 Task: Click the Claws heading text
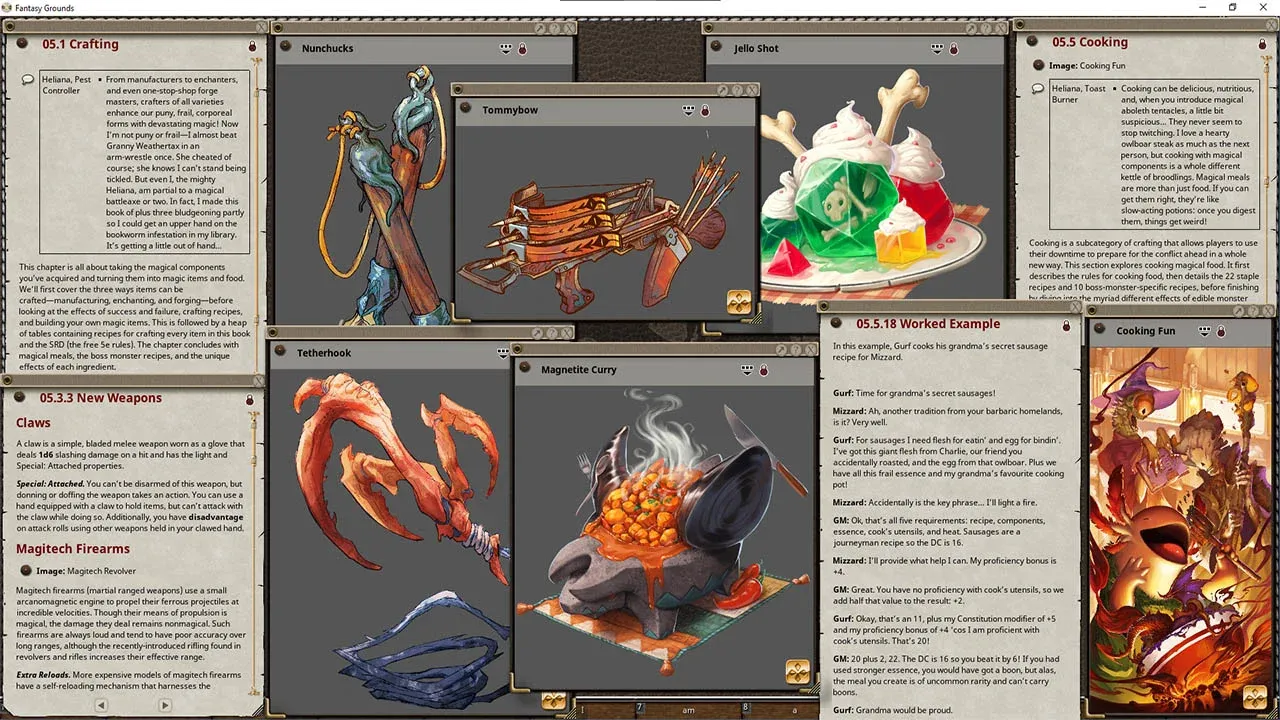(x=33, y=423)
